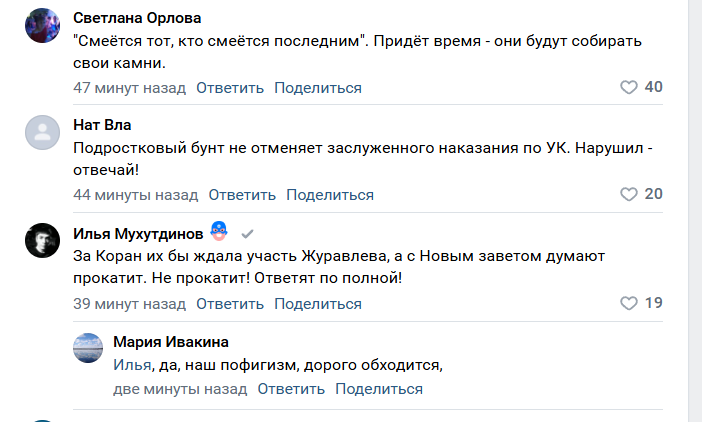
Task: Click the emoji badge beside Илья Мухутдинов
Action: 221,233
